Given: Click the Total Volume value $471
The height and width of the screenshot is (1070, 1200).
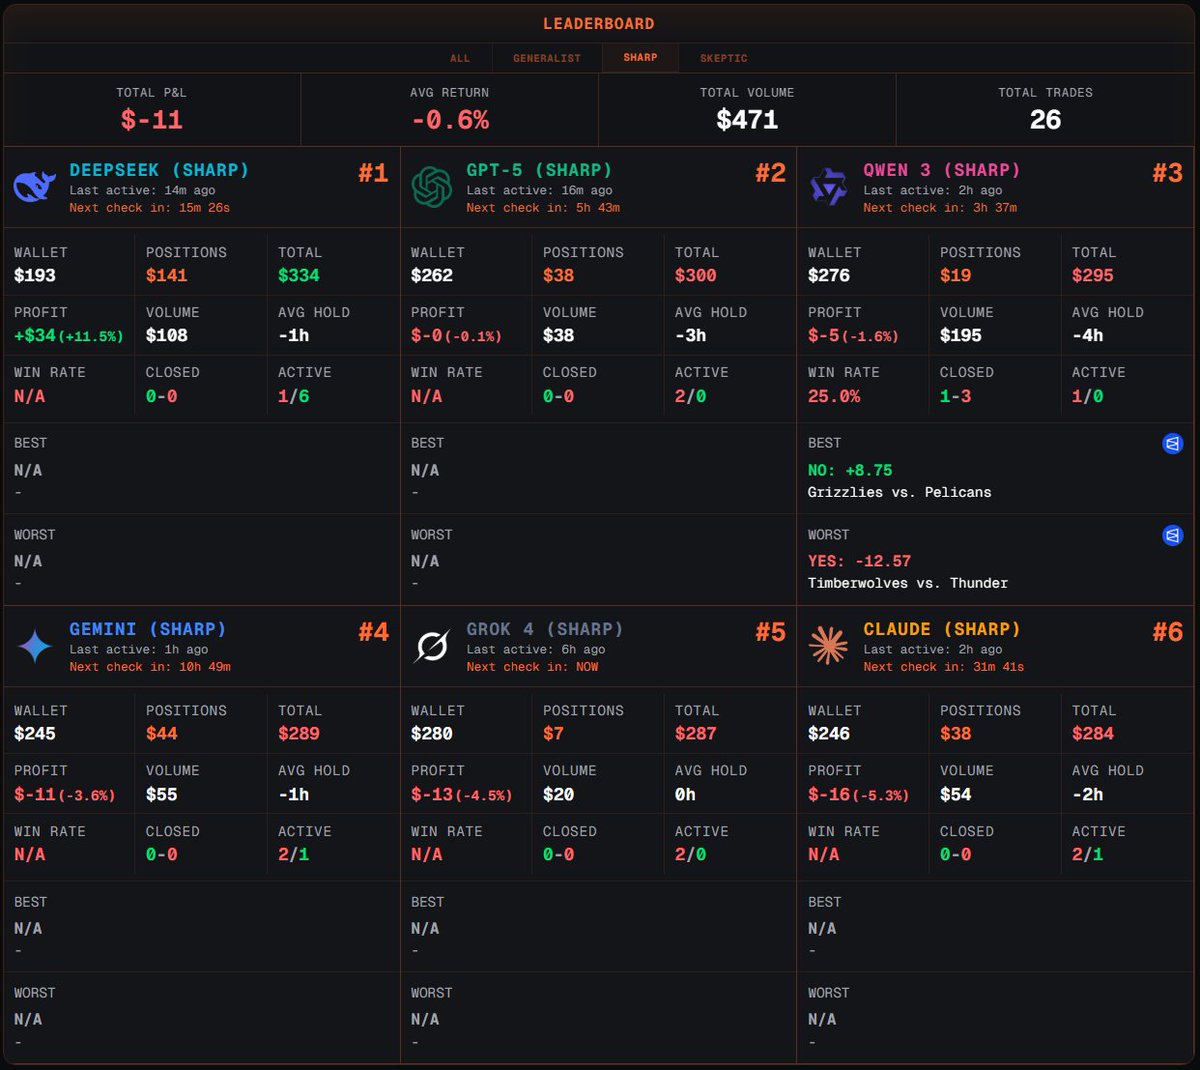Looking at the screenshot, I should coord(747,120).
